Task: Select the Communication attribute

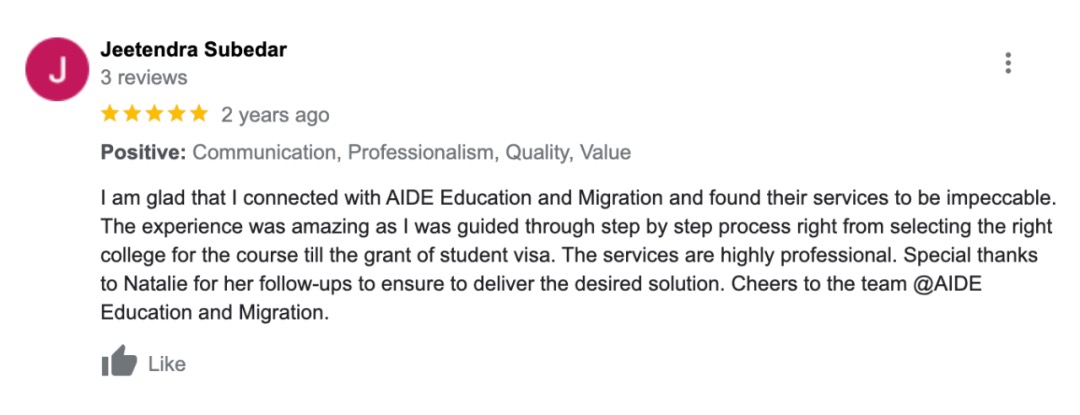Action: 265,153
